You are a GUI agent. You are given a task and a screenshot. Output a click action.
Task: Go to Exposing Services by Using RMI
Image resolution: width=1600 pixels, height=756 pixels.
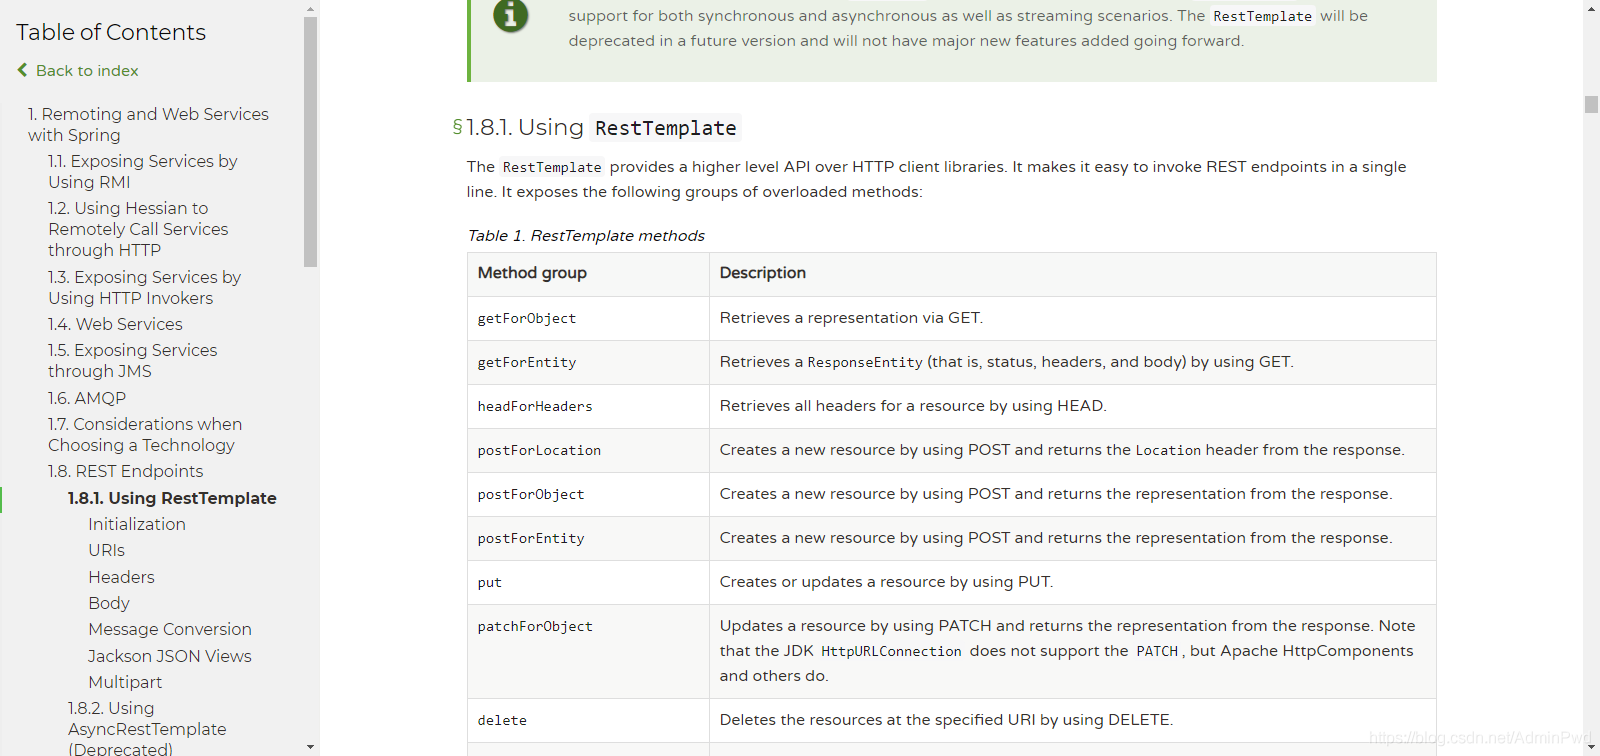pos(143,172)
